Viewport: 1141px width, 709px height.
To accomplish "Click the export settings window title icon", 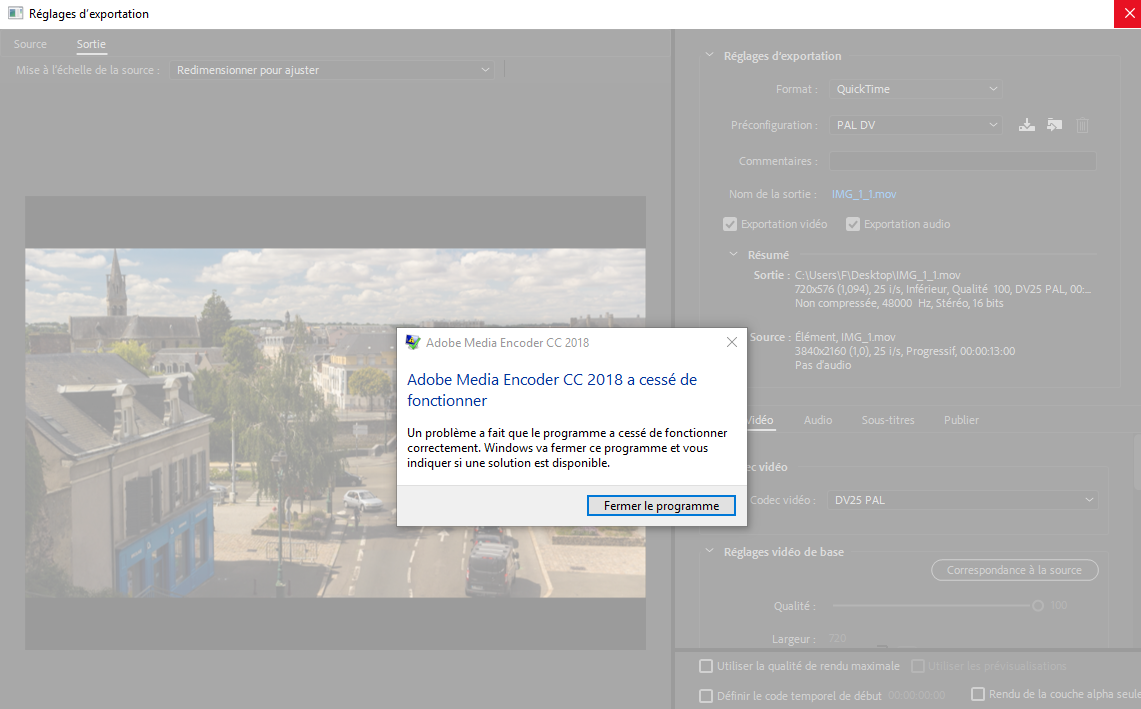I will 15,14.
